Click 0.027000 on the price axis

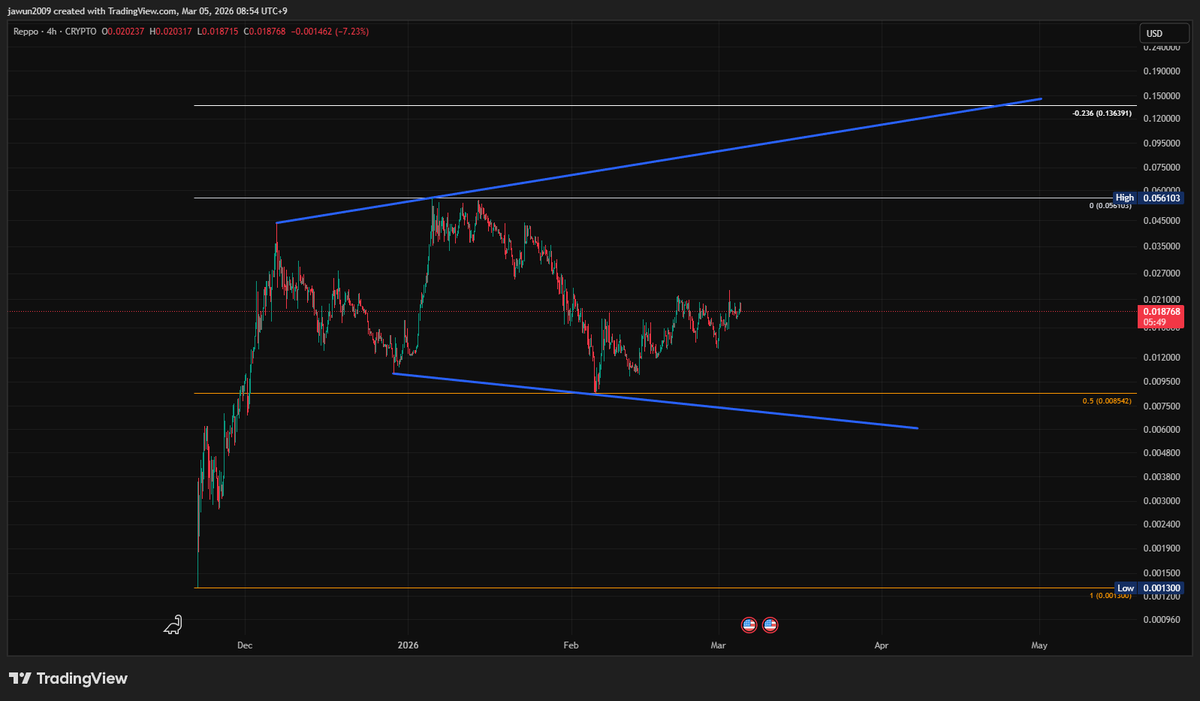(1160, 272)
